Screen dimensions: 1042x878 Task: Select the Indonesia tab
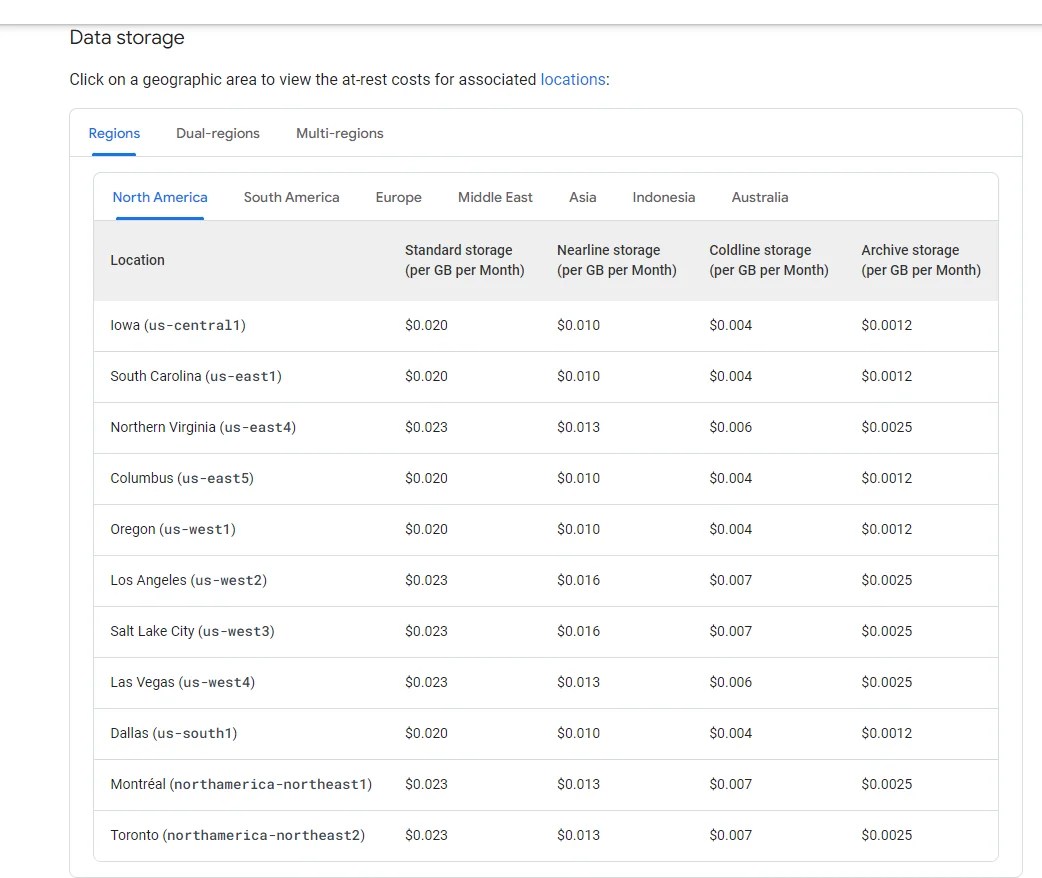click(x=663, y=197)
